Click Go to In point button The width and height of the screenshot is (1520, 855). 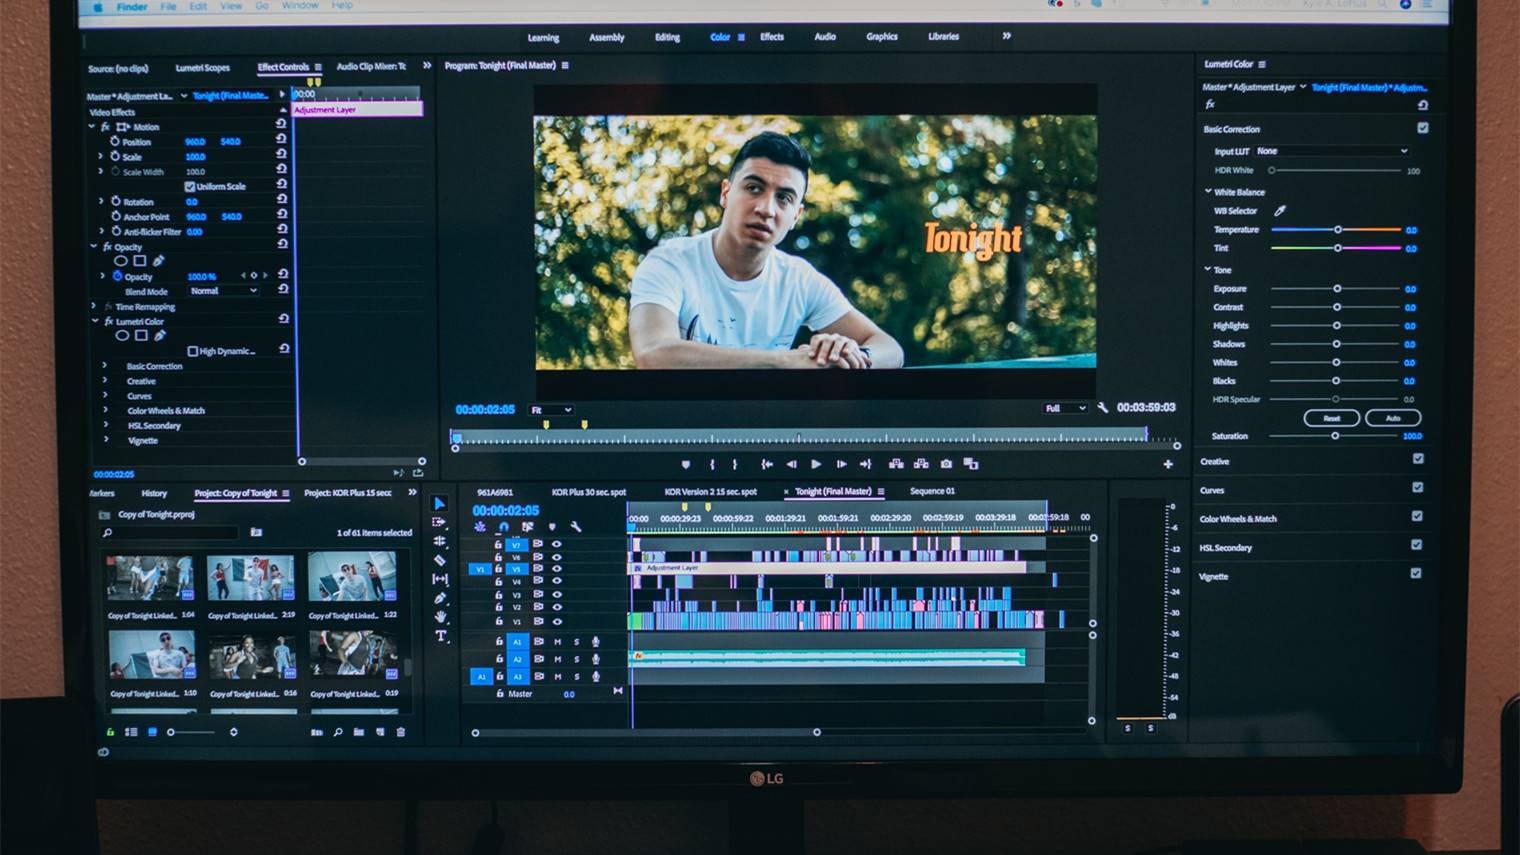coord(767,464)
